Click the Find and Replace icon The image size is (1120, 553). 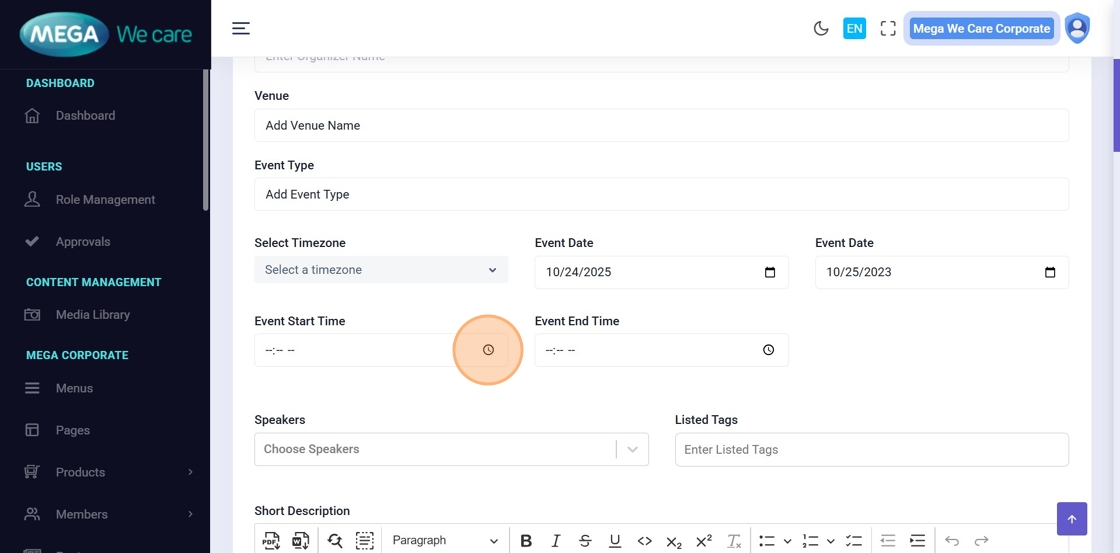coord(335,541)
